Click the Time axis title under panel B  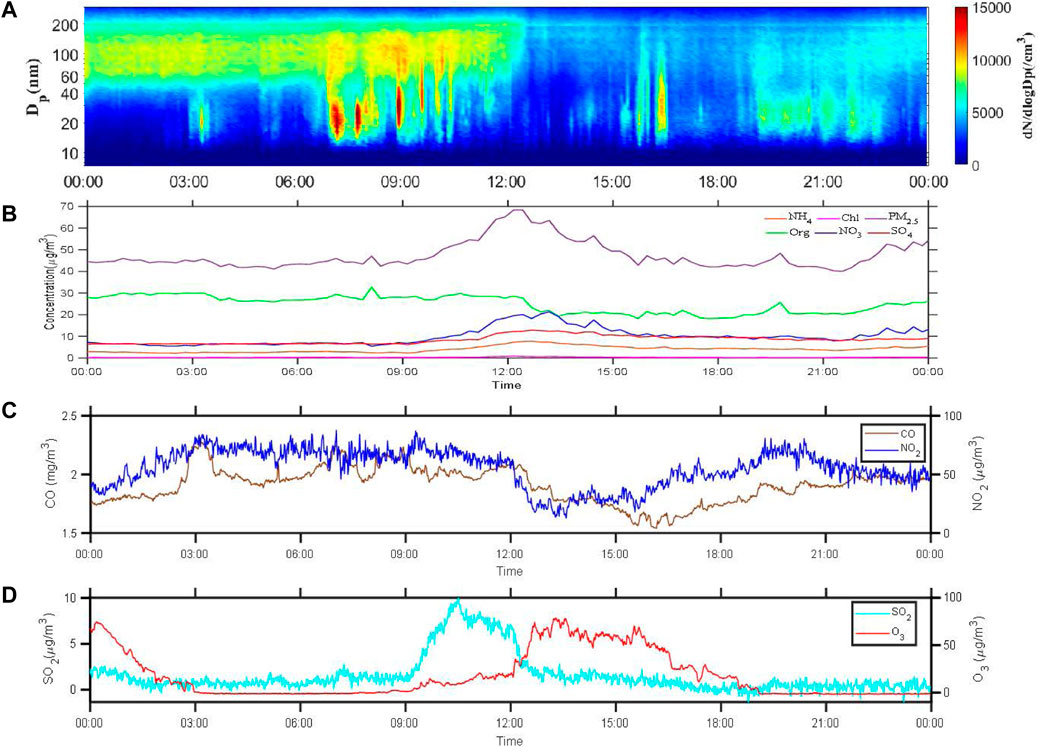coord(506,385)
